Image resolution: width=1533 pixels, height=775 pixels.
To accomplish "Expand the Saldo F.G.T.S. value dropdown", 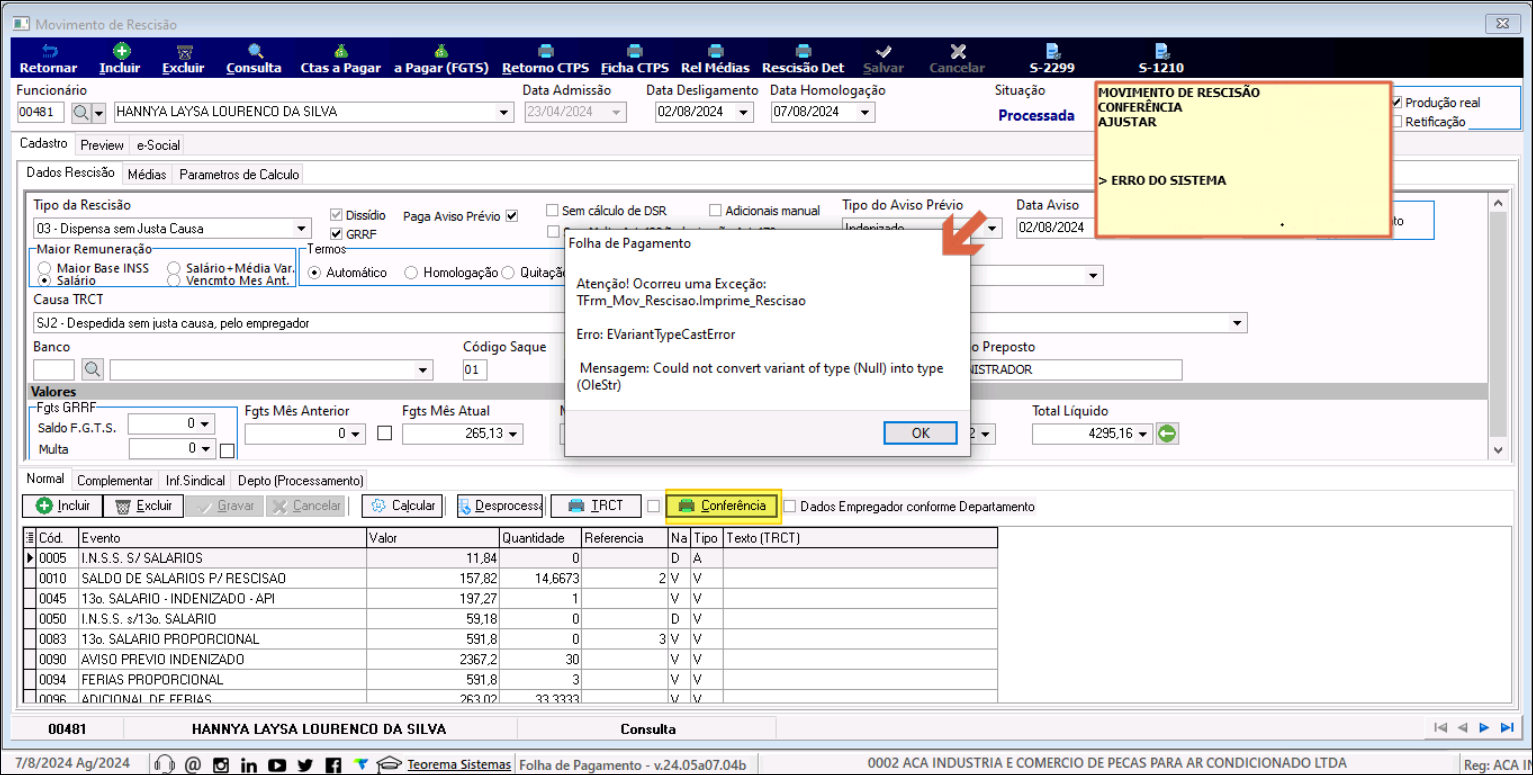I will (206, 425).
